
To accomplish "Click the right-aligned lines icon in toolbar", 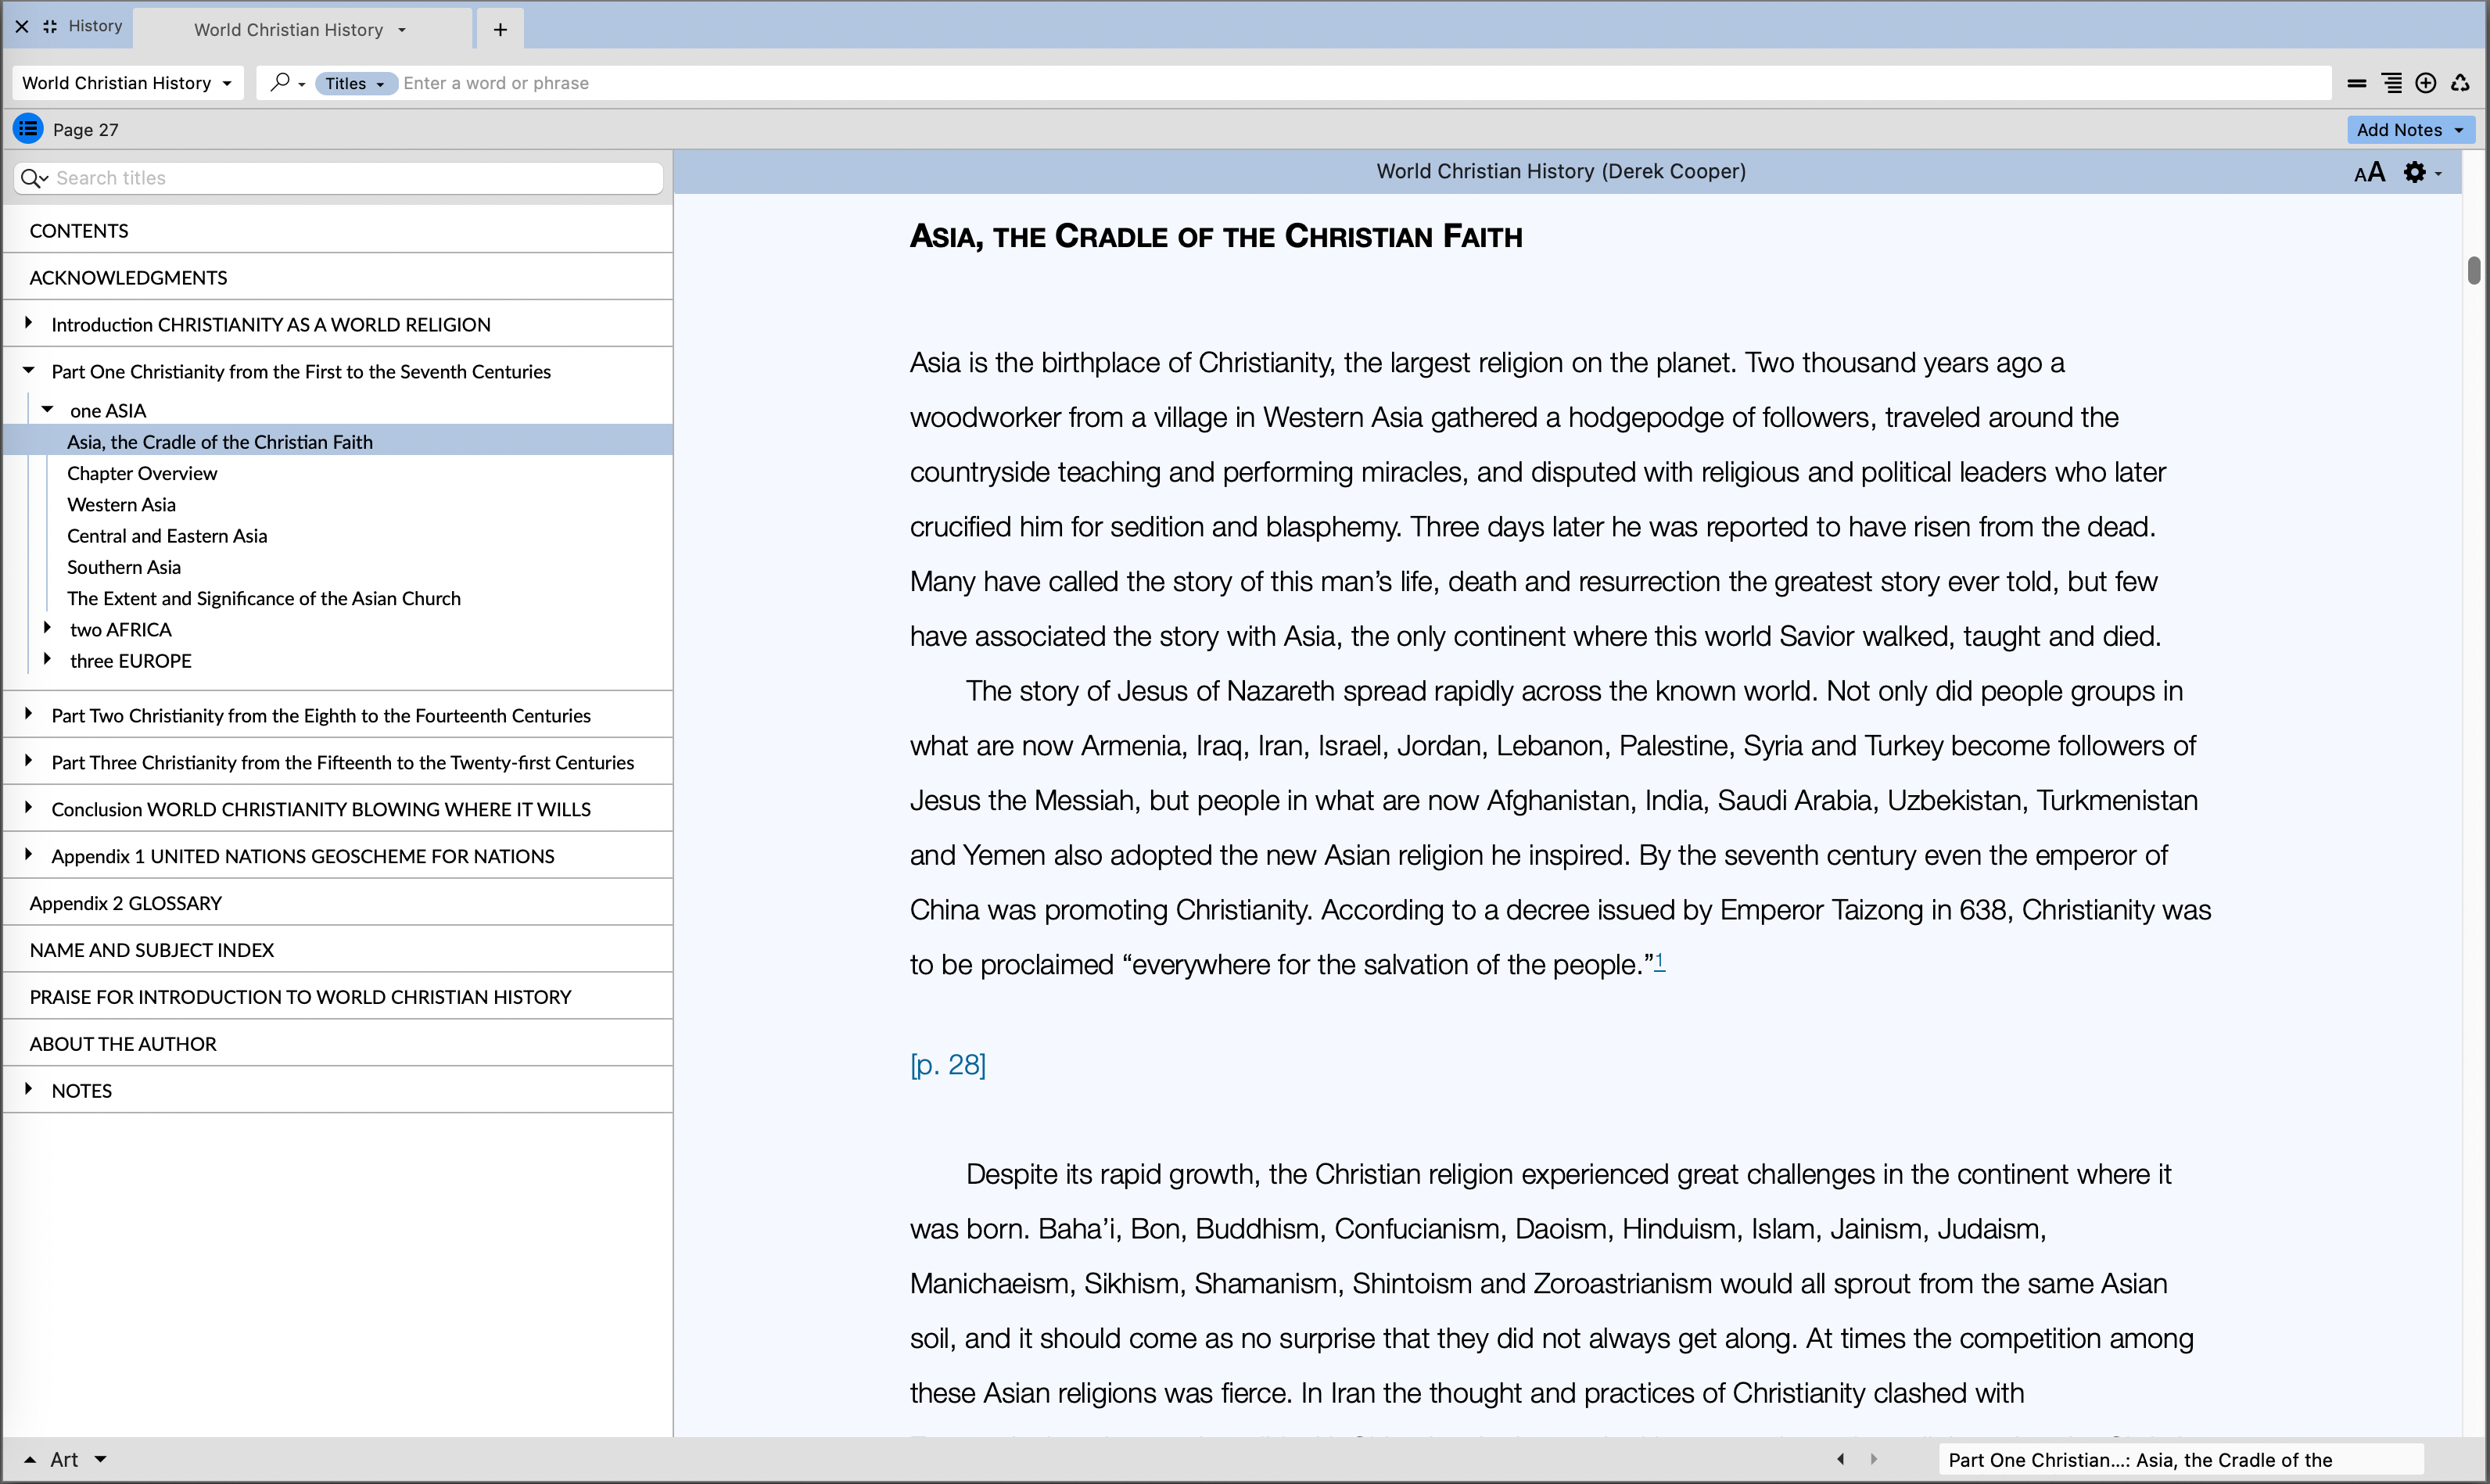I will point(2392,83).
